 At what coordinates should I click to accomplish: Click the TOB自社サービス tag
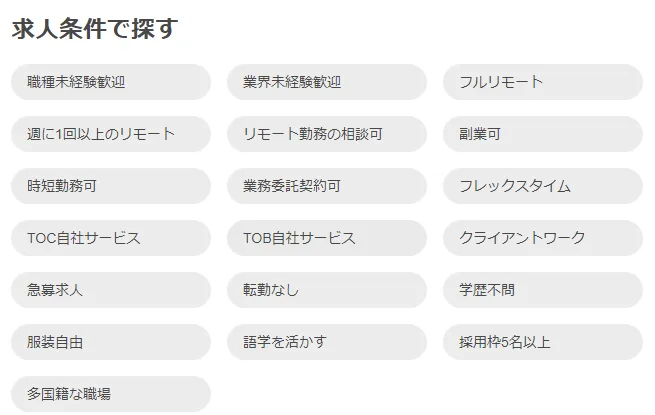327,238
